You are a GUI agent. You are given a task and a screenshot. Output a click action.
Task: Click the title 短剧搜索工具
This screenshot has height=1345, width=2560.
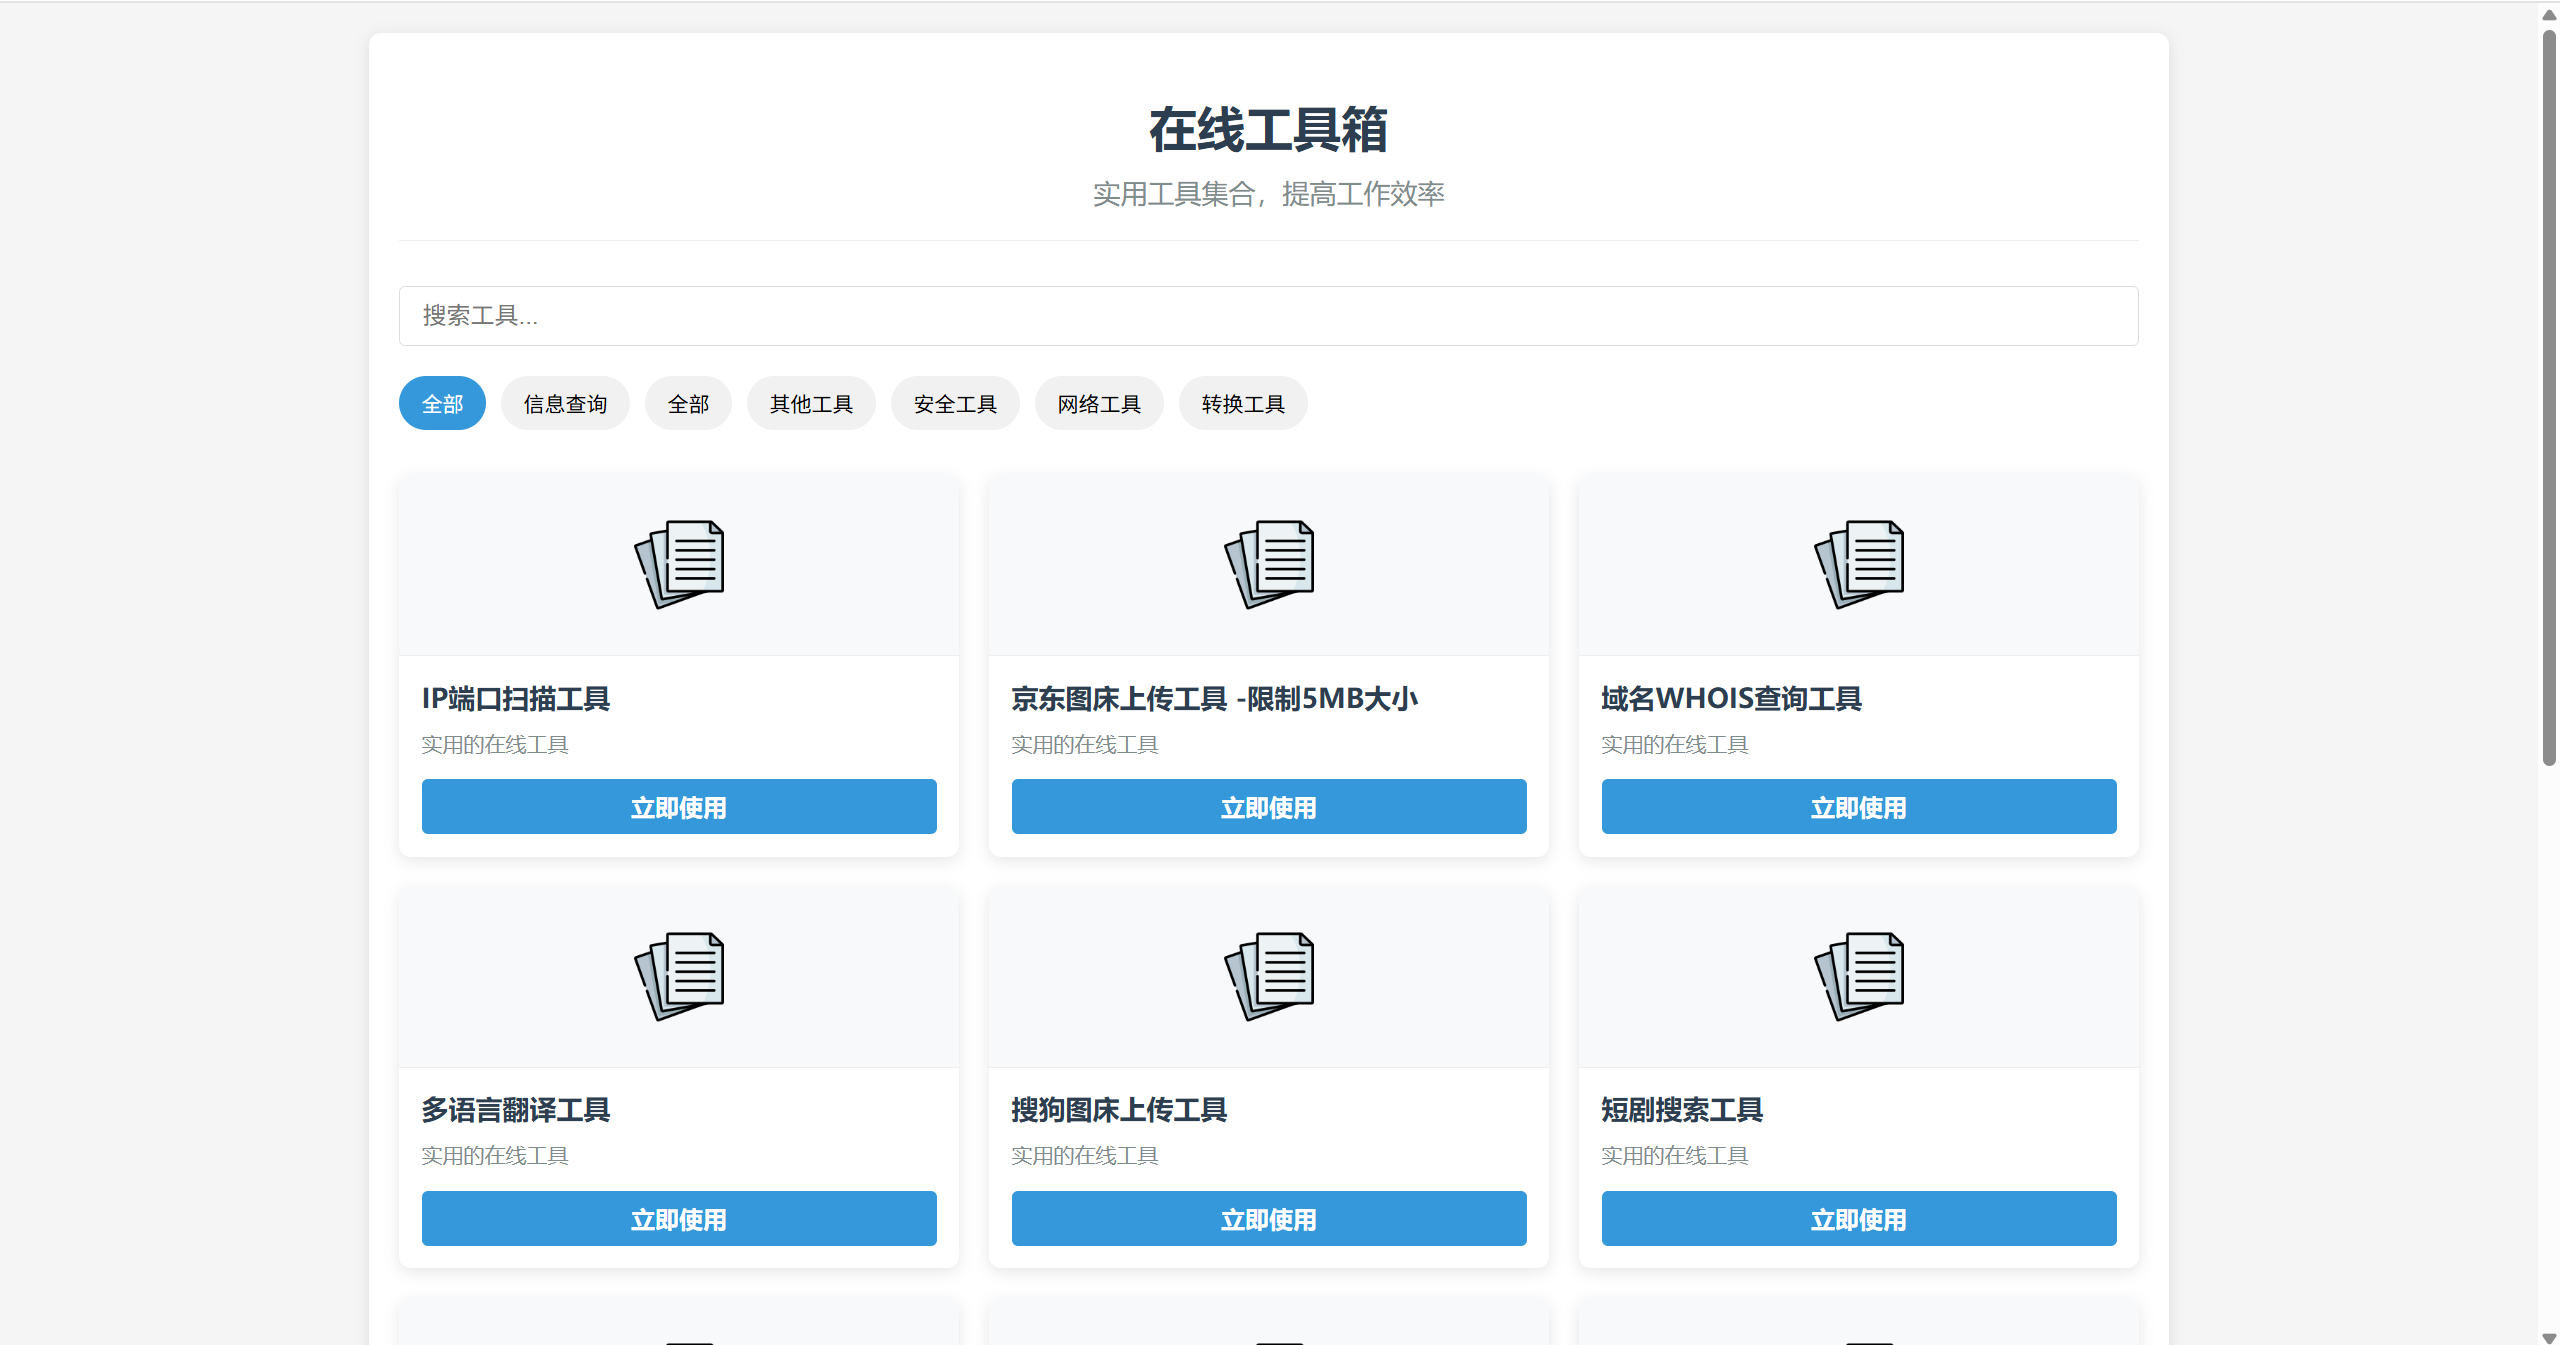(x=1682, y=1109)
